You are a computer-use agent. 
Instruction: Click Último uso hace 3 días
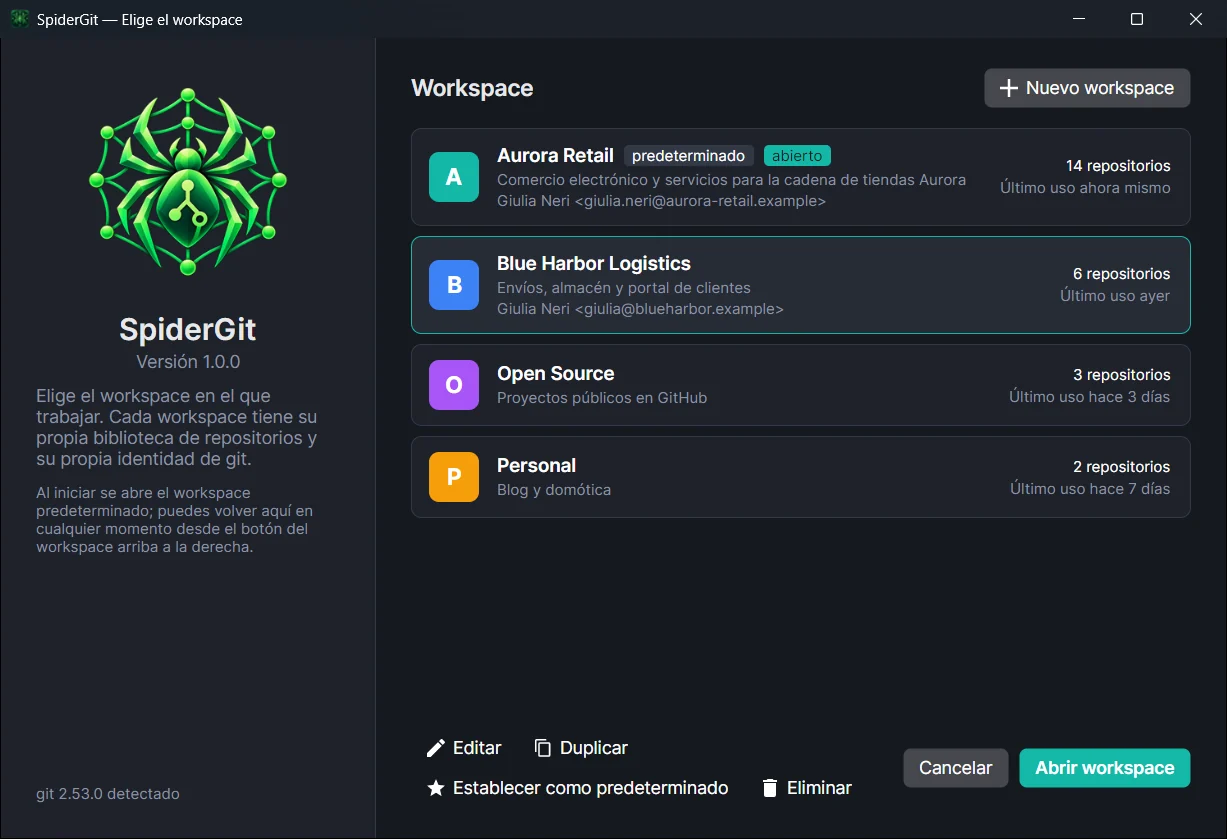(x=1089, y=397)
